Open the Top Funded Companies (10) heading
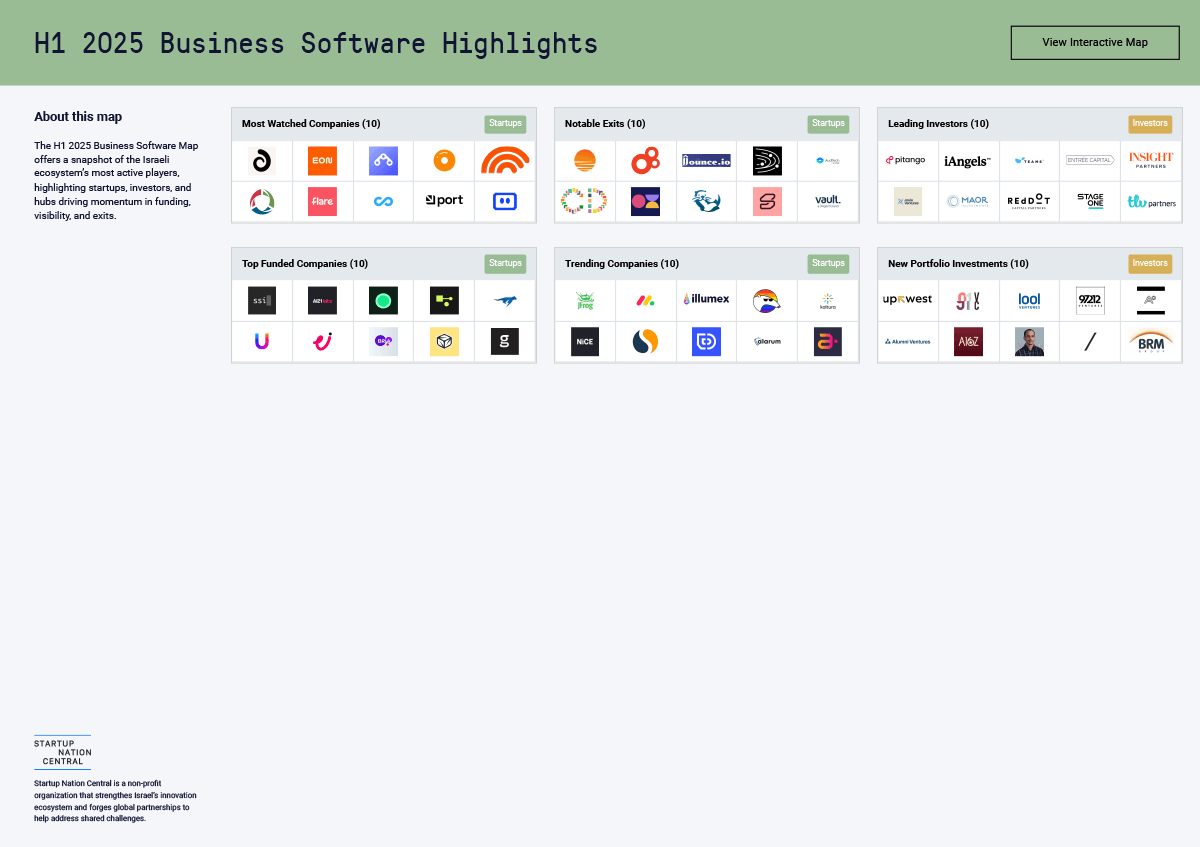This screenshot has width=1200, height=847. [x=305, y=264]
